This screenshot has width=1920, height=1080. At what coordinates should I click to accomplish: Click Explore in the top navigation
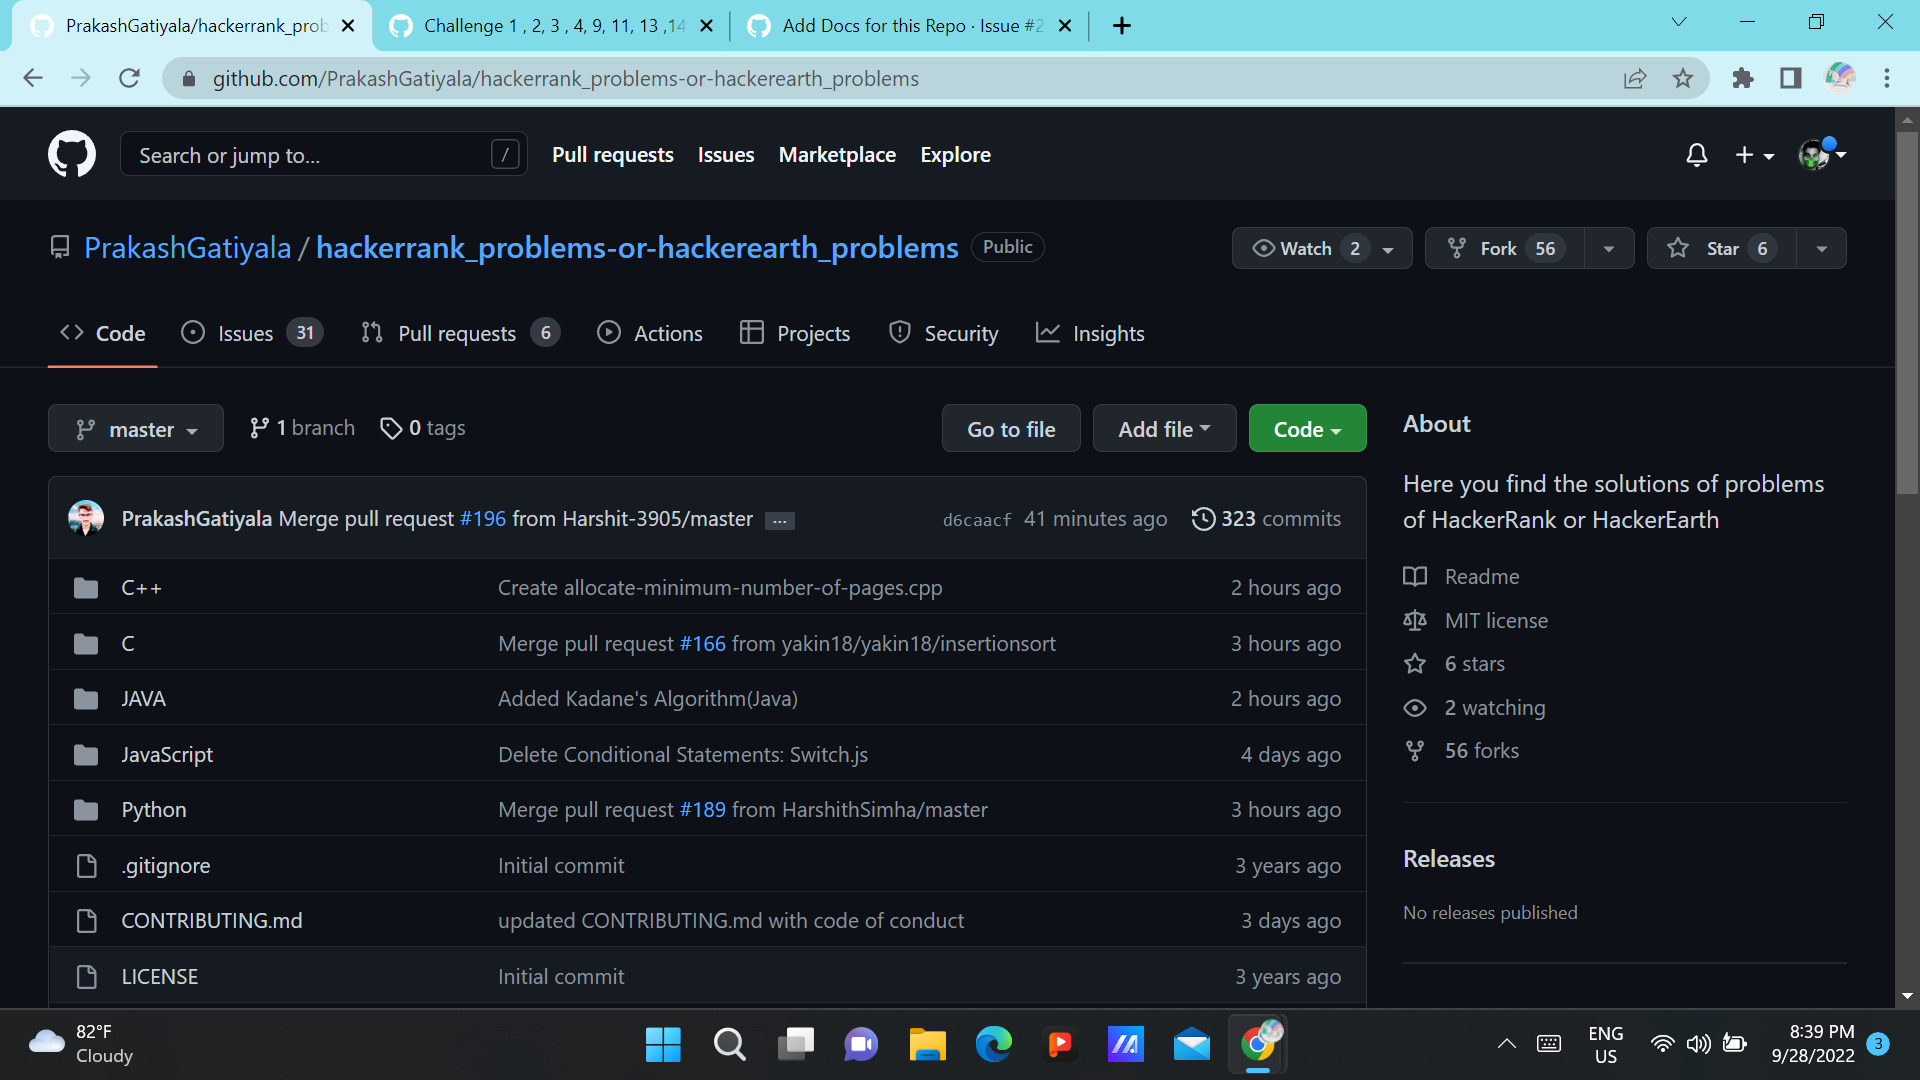[955, 155]
